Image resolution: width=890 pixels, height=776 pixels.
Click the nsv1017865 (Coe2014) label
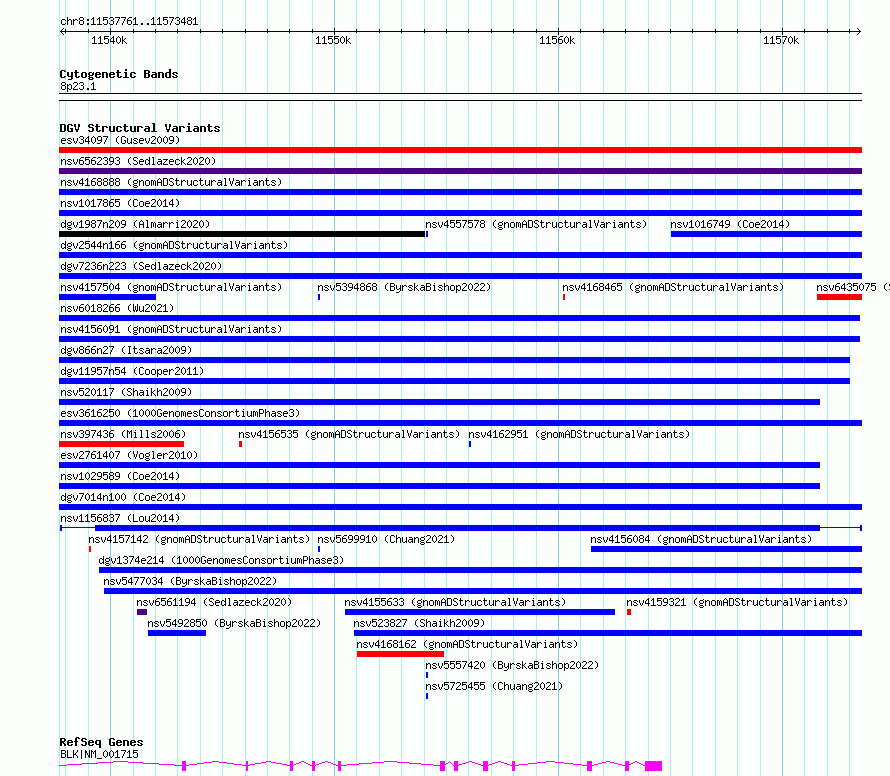pyautogui.click(x=120, y=203)
